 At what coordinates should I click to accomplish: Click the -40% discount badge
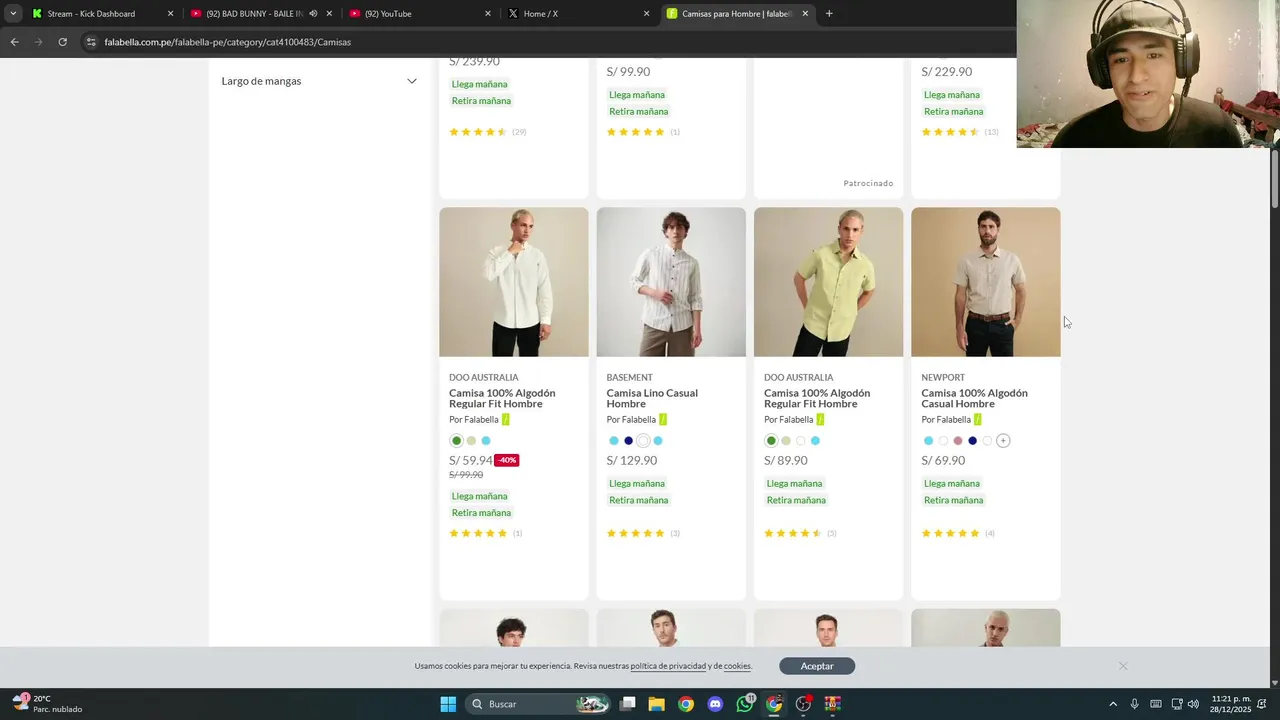[507, 460]
